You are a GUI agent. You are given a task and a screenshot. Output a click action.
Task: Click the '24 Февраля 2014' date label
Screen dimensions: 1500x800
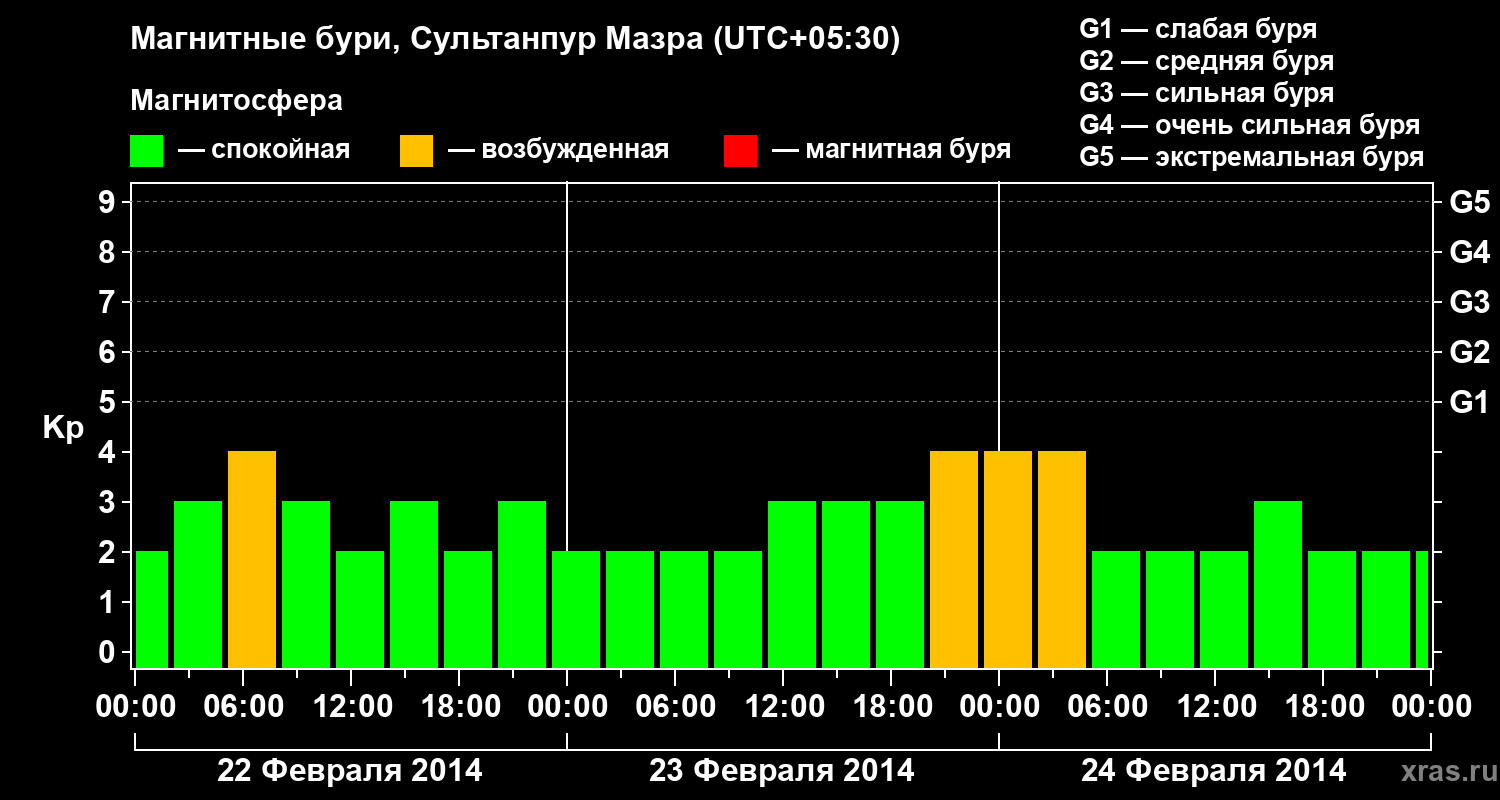pyautogui.click(x=1214, y=771)
